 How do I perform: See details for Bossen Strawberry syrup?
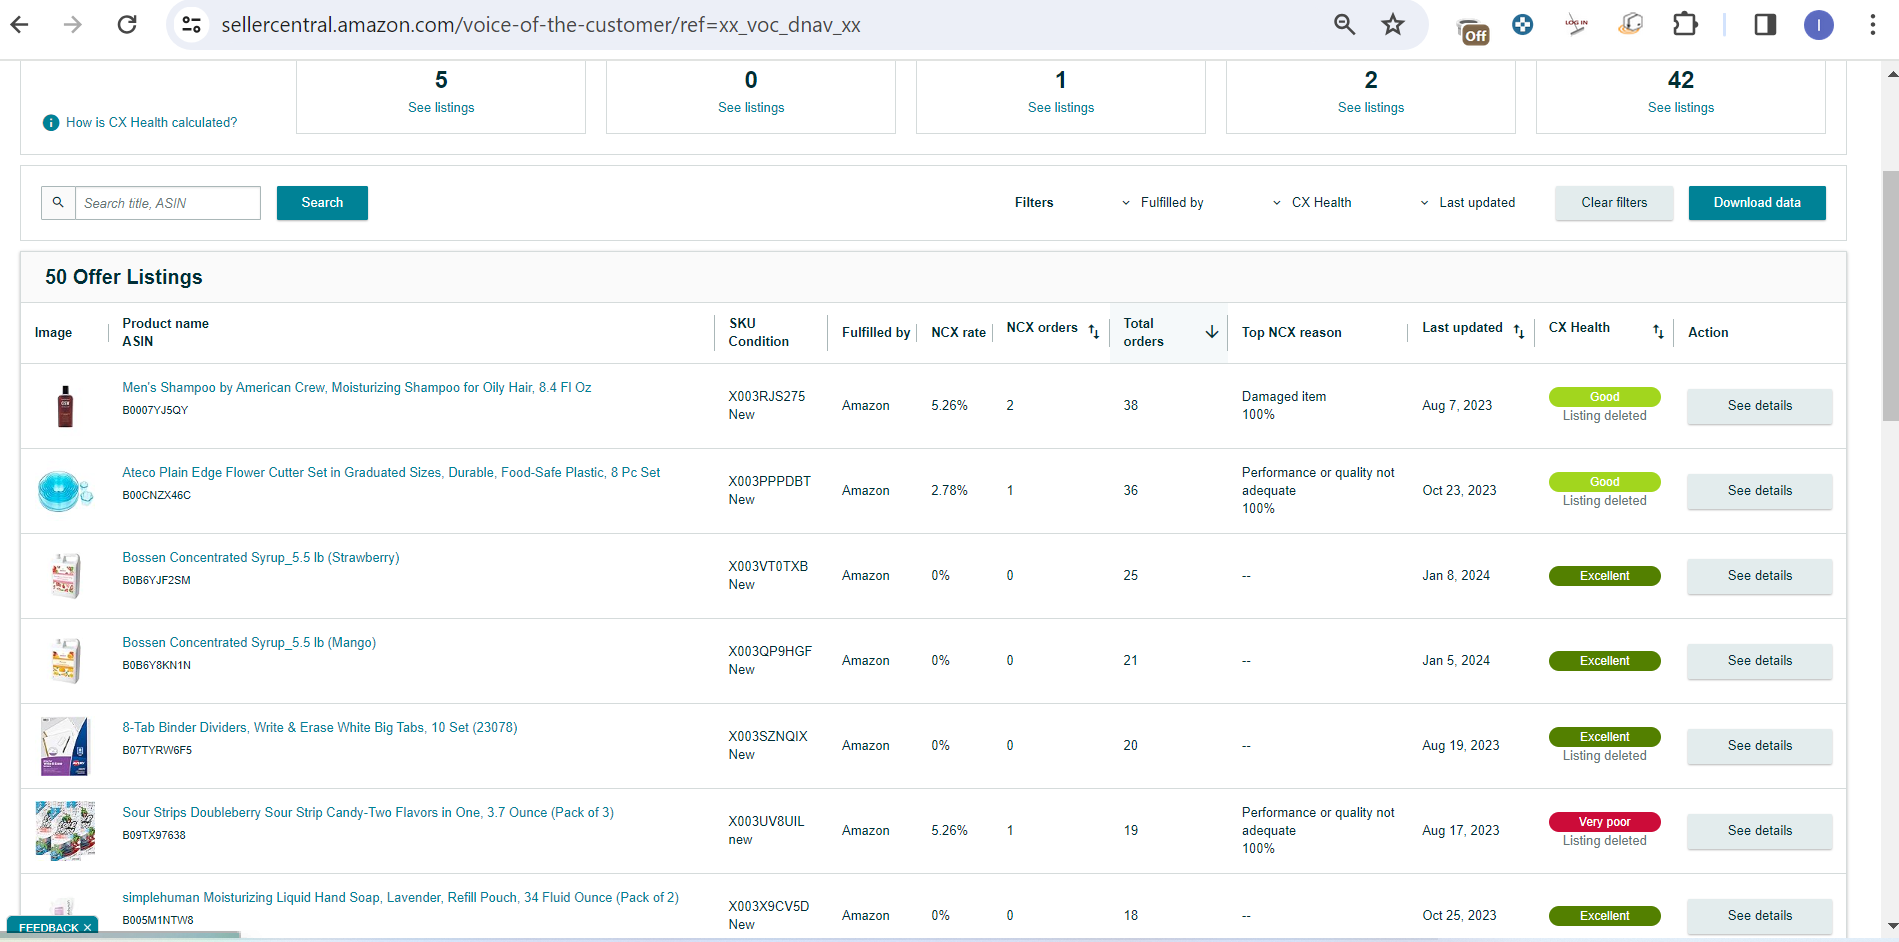[1760, 576]
